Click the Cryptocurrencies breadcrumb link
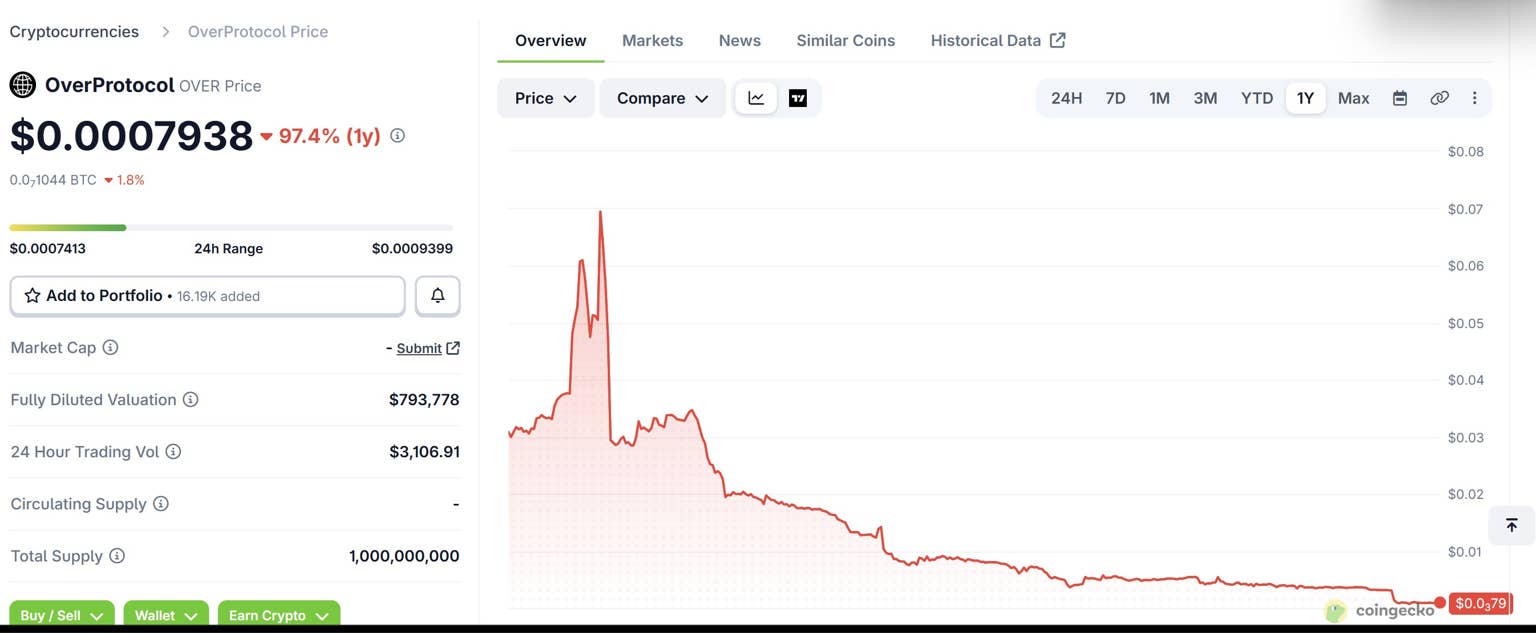 (74, 32)
